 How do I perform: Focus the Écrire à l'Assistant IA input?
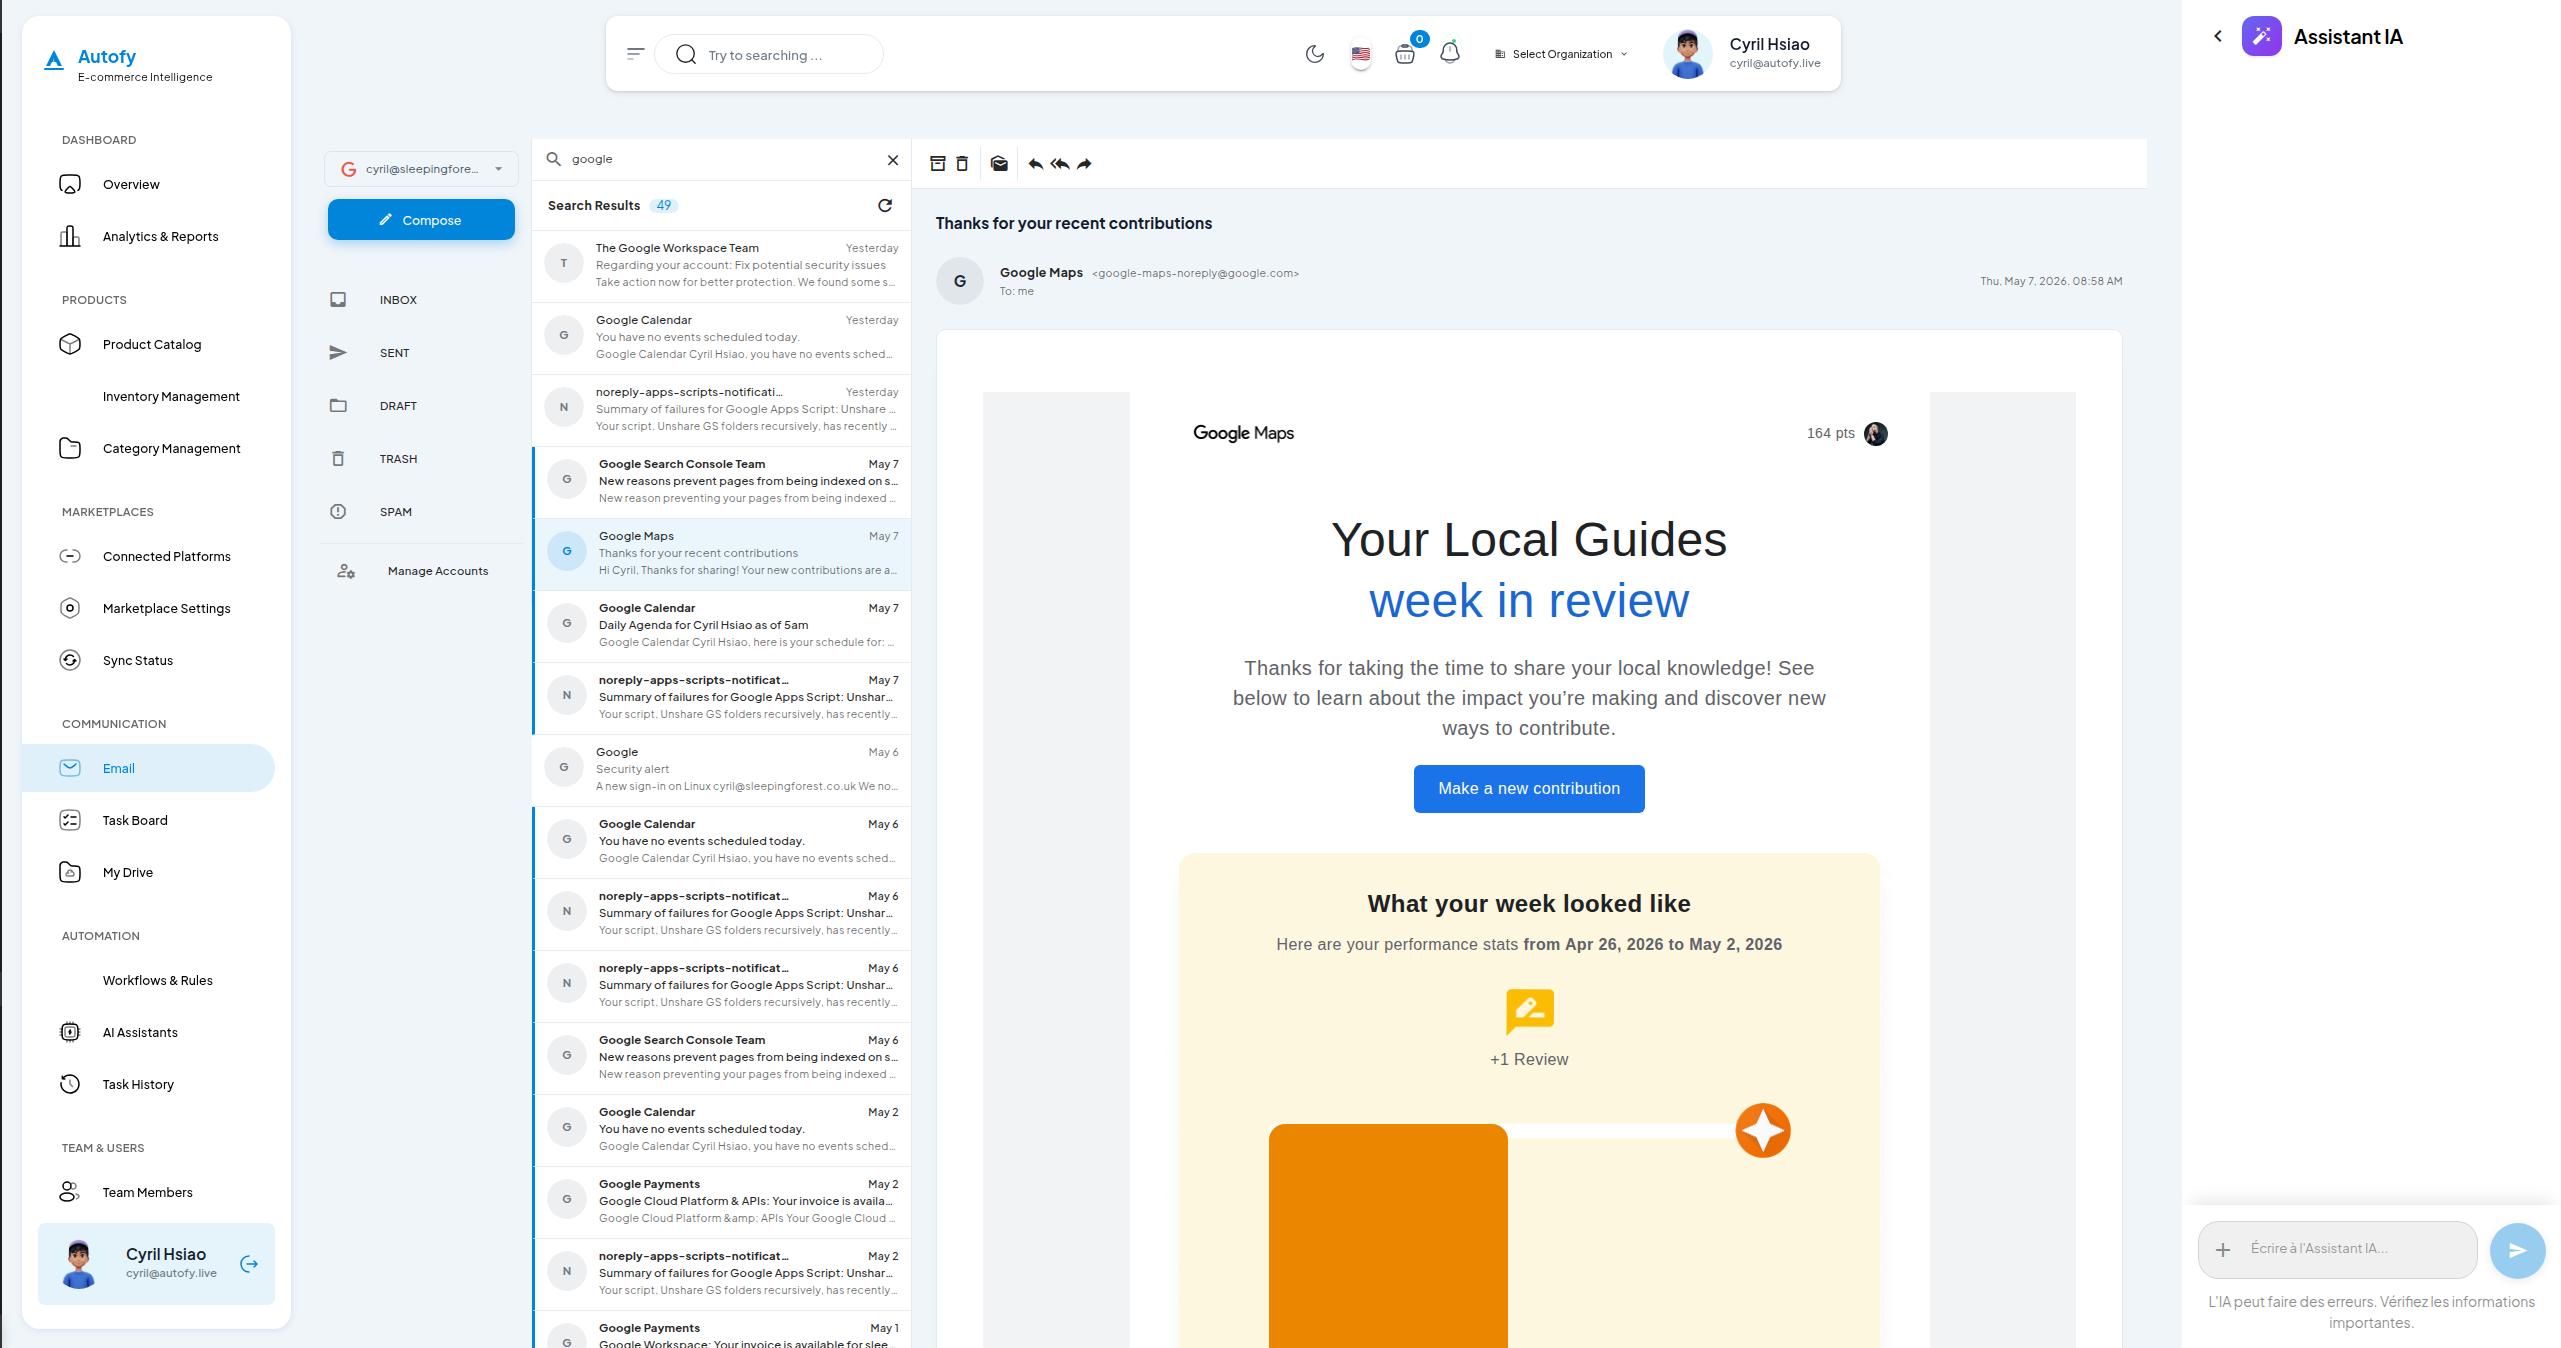click(x=2356, y=1249)
